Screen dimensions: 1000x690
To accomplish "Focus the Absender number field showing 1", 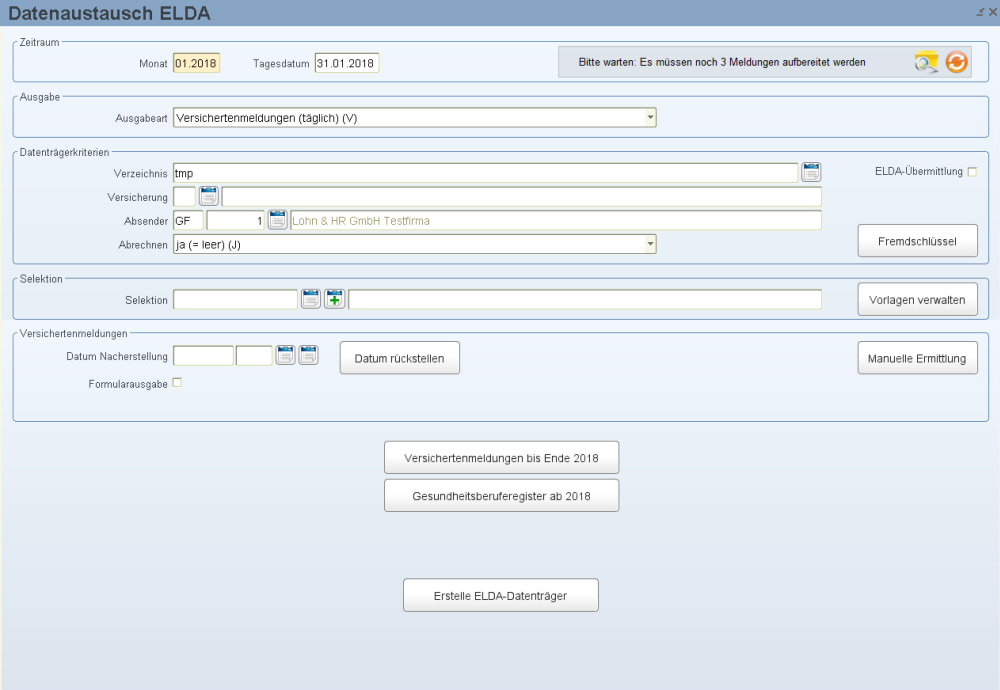I will 235,221.
